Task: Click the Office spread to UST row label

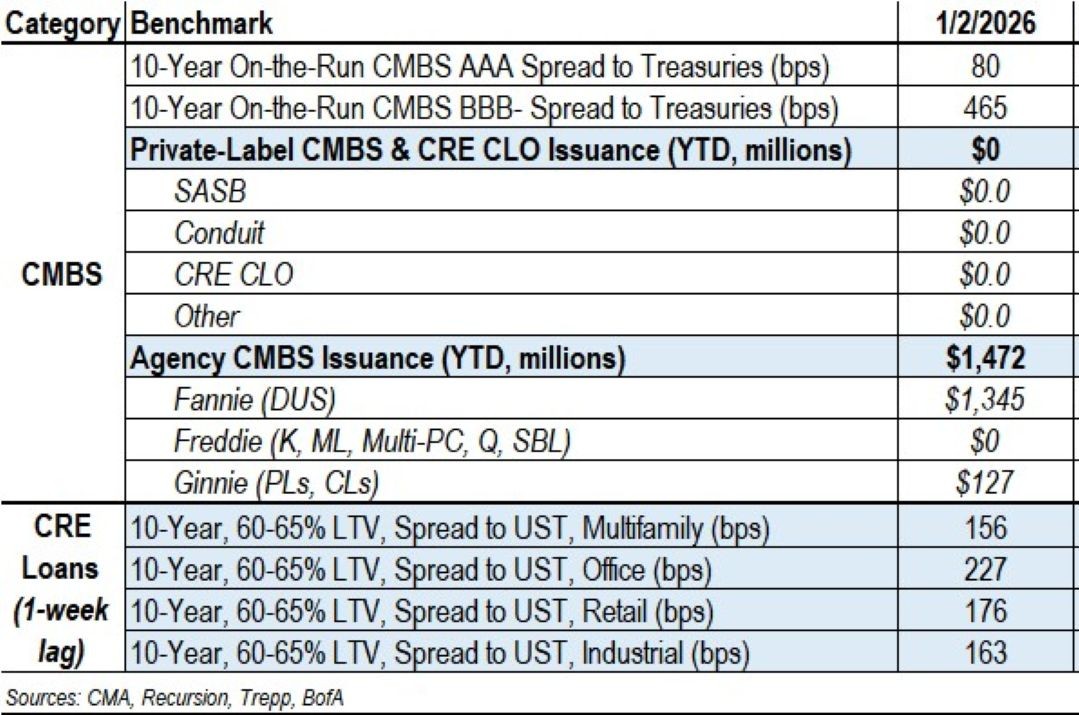Action: click(x=420, y=570)
